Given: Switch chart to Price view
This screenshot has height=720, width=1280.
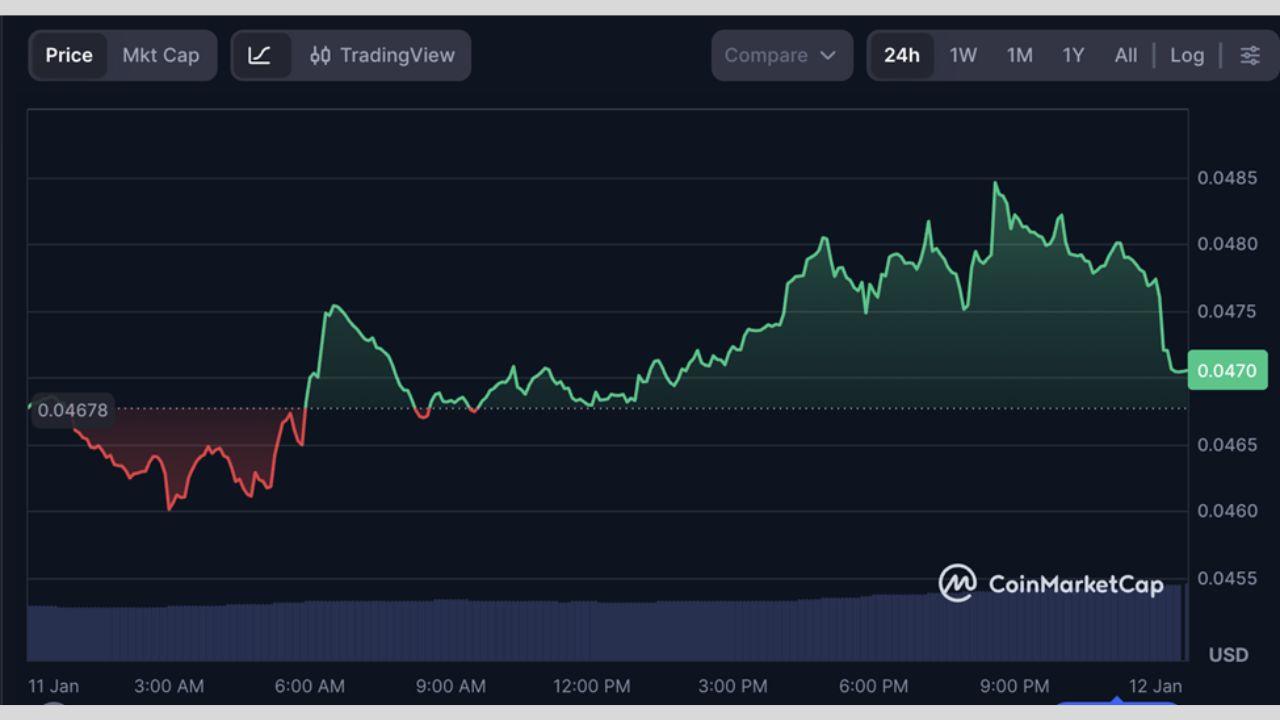Looking at the screenshot, I should tap(69, 55).
